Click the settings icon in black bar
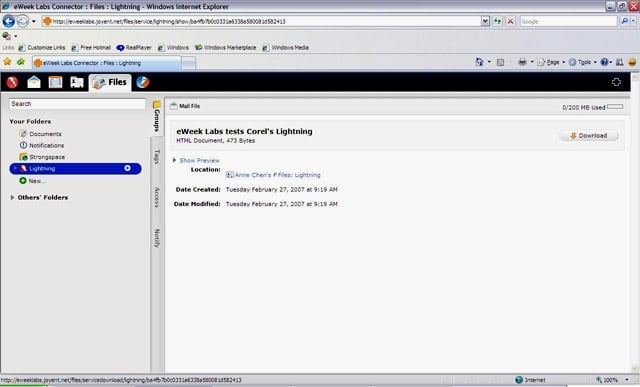640x387 pixels. point(616,82)
